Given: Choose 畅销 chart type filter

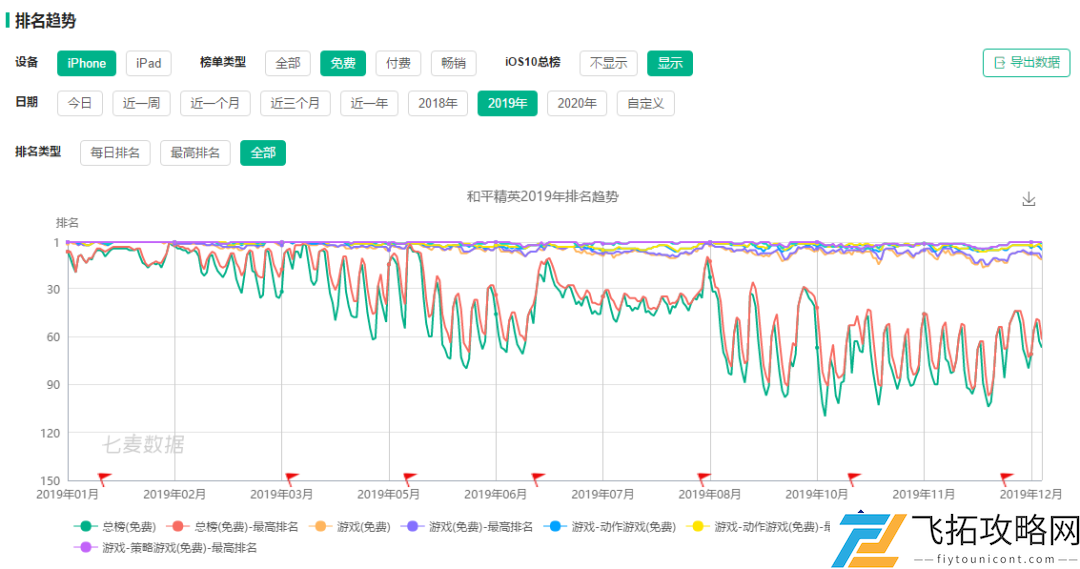Looking at the screenshot, I should tap(453, 63).
